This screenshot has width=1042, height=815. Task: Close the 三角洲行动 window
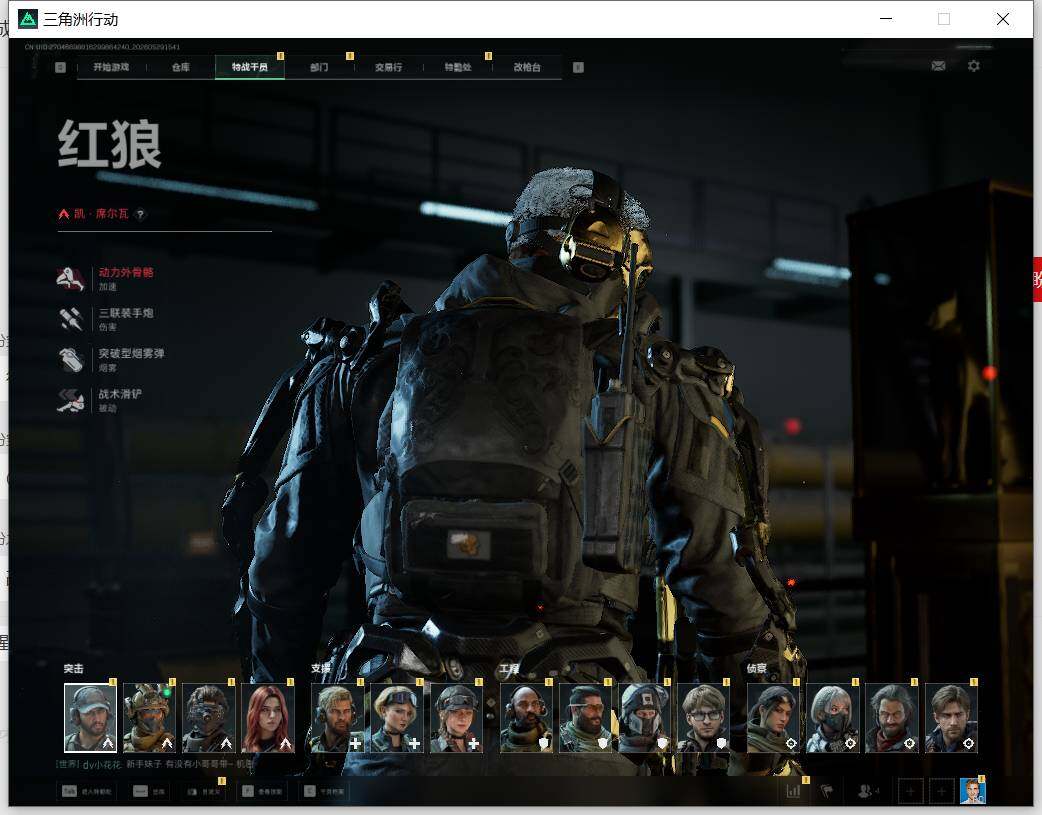coord(1003,19)
